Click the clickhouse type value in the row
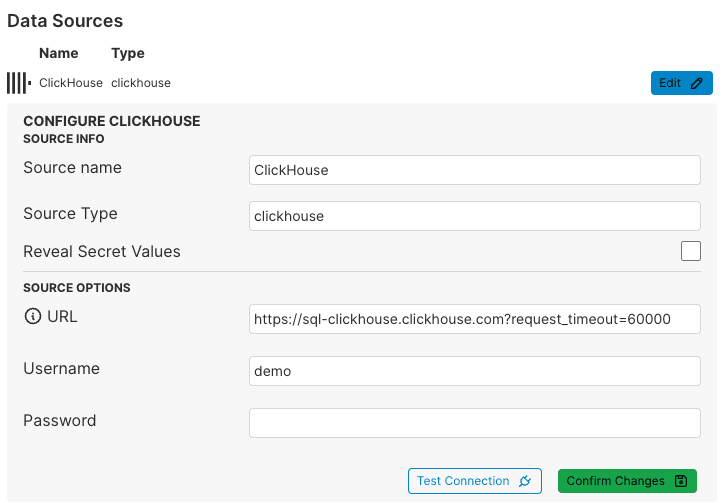This screenshot has width=722, height=503. pyautogui.click(x=141, y=83)
